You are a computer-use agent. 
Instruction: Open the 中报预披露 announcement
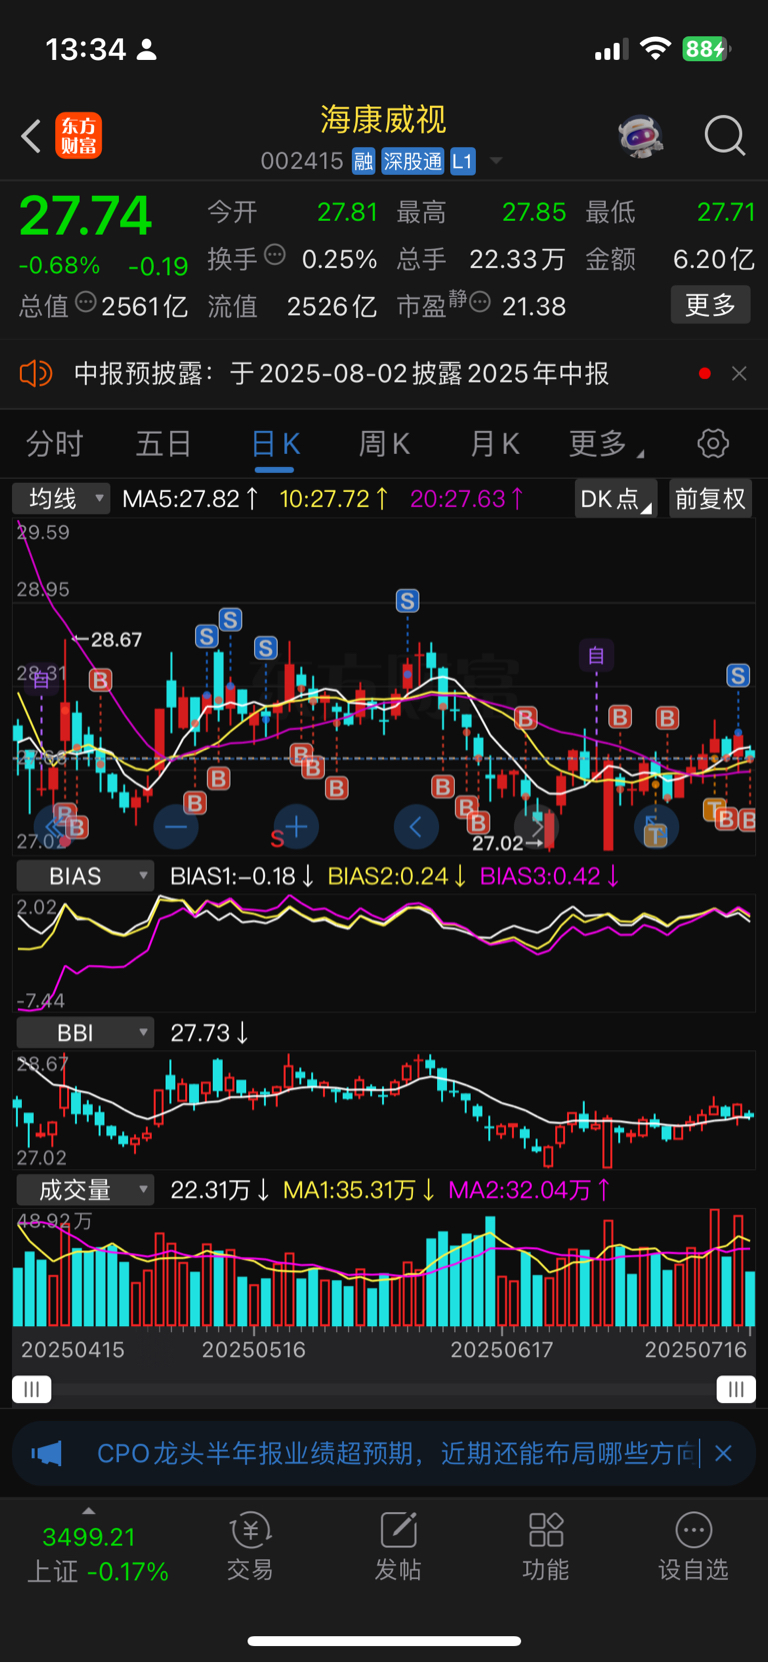coord(341,374)
